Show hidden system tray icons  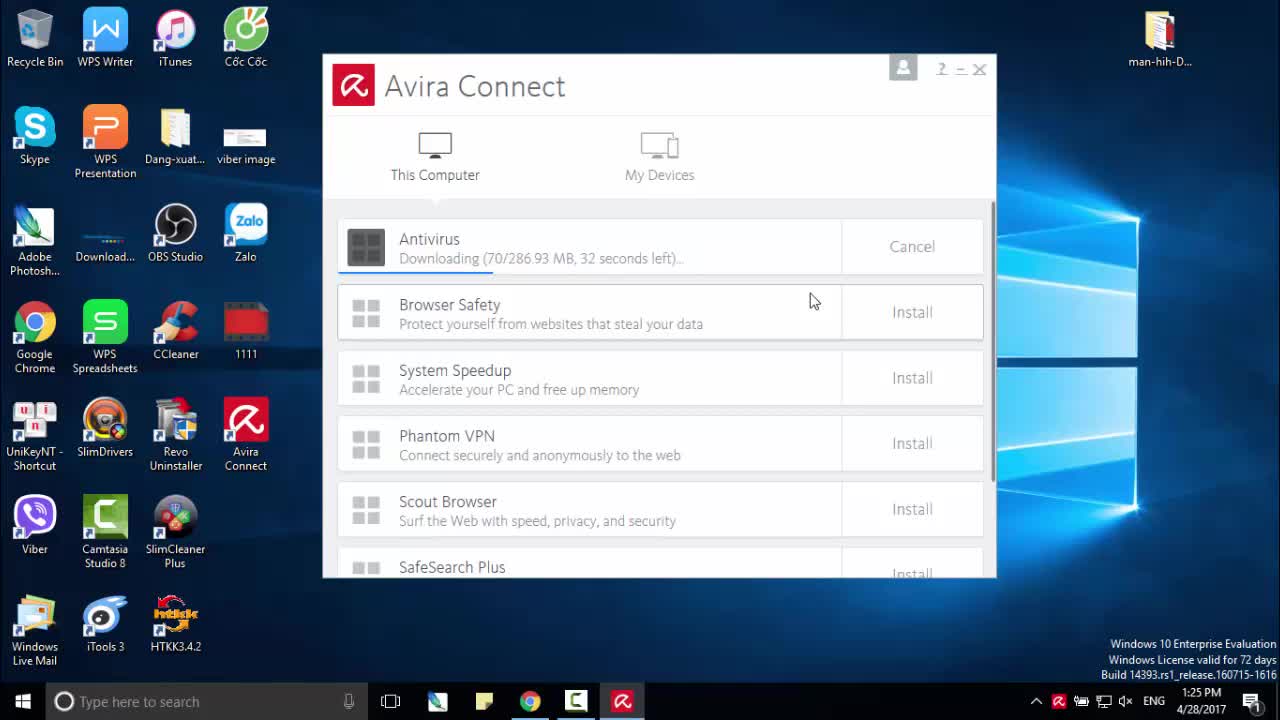[1036, 702]
